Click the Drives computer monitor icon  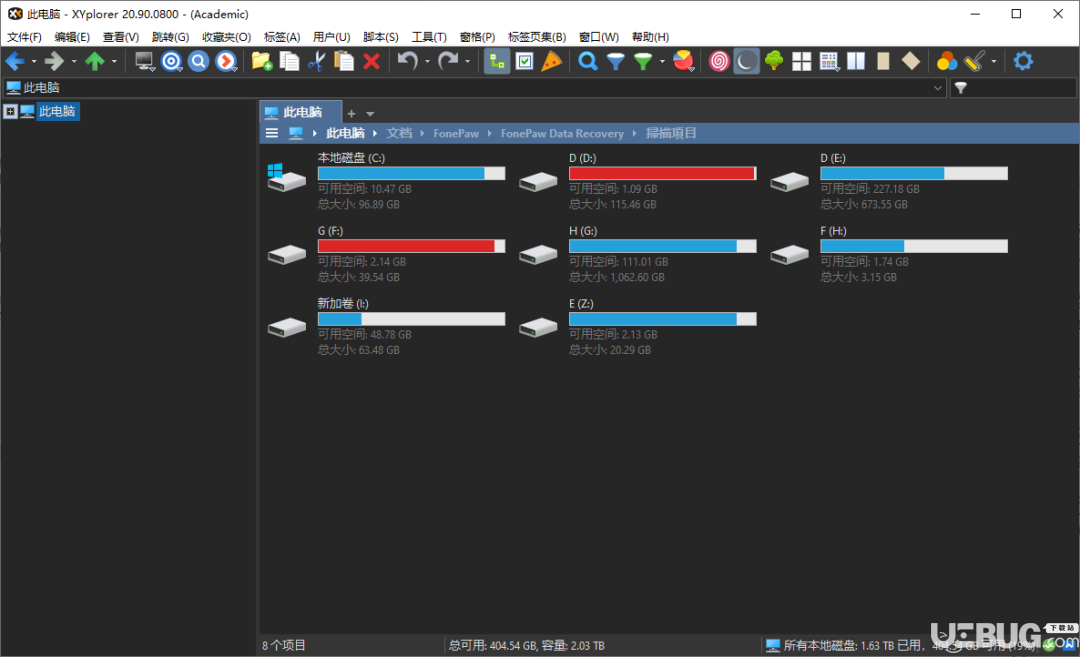point(144,61)
